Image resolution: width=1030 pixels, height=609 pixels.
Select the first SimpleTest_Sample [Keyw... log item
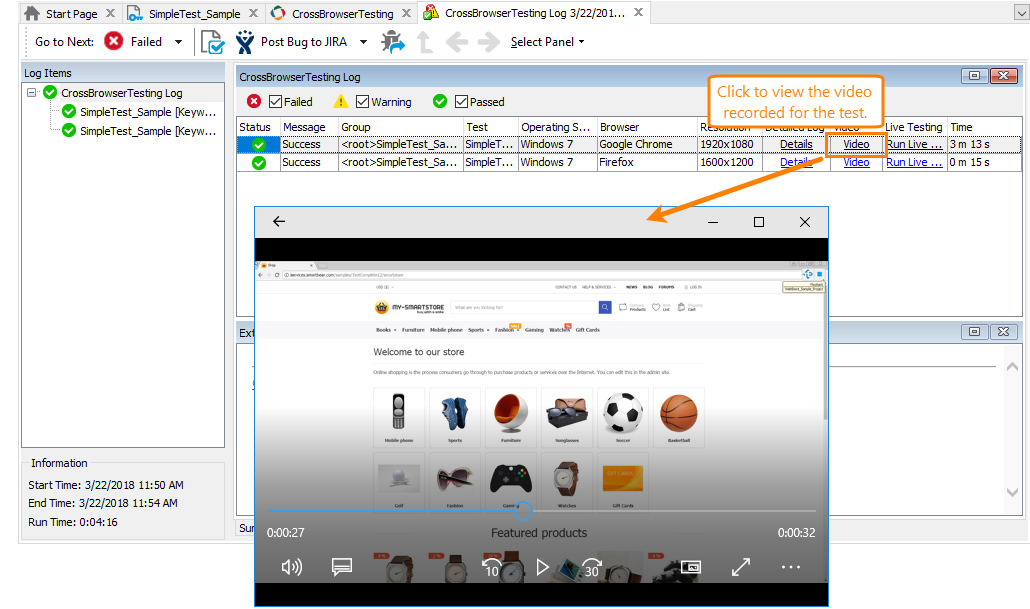(x=148, y=112)
